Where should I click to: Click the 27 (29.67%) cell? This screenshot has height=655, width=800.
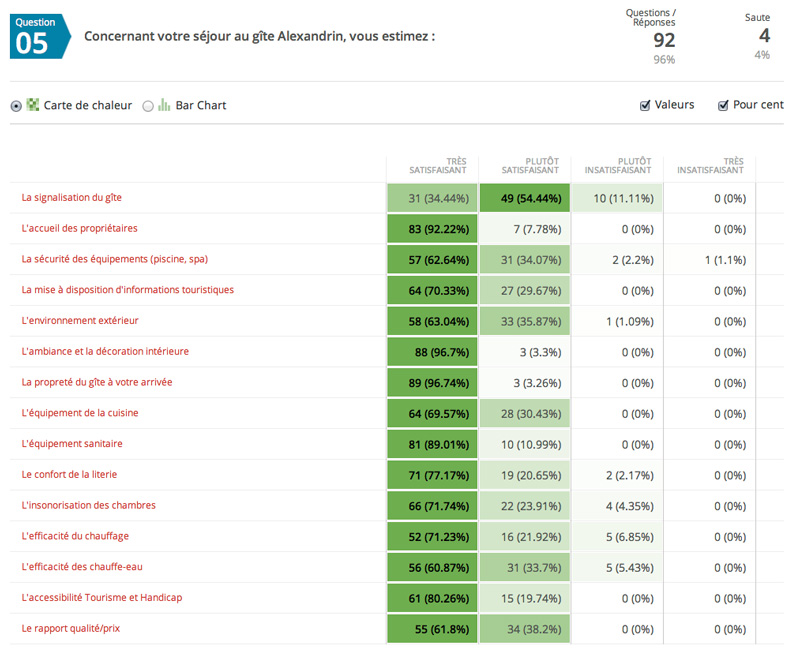(x=524, y=290)
